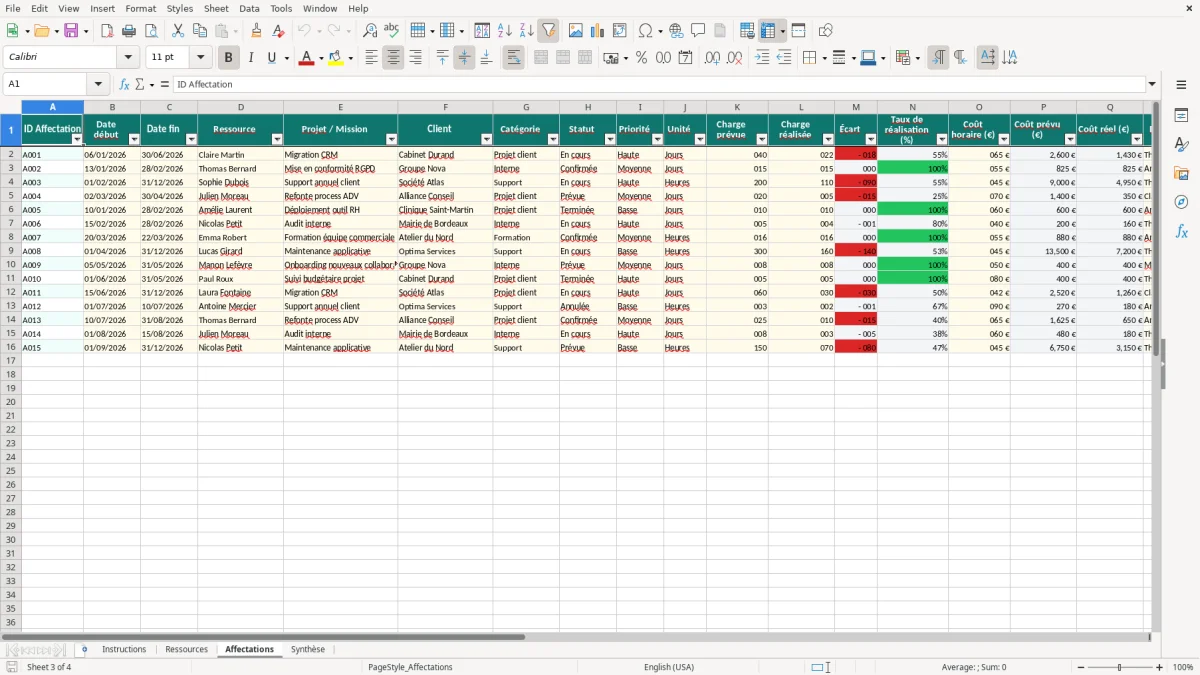This screenshot has height=675, width=1200.
Task: Click the Add Decimal Place icon
Action: pyautogui.click(x=712, y=58)
